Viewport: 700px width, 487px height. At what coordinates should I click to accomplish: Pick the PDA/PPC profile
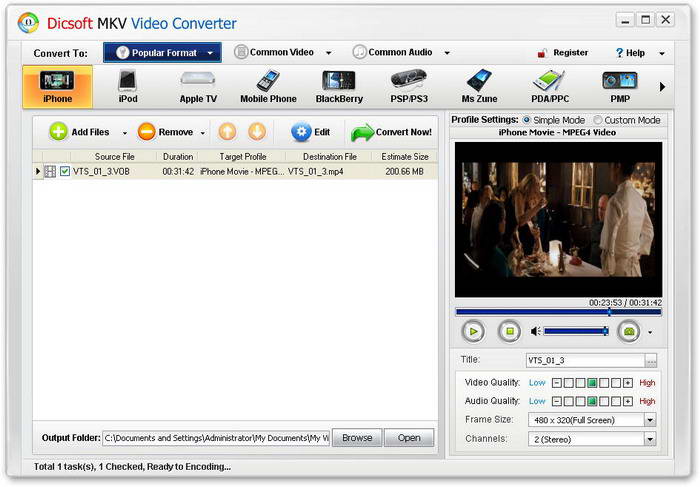tap(550, 87)
